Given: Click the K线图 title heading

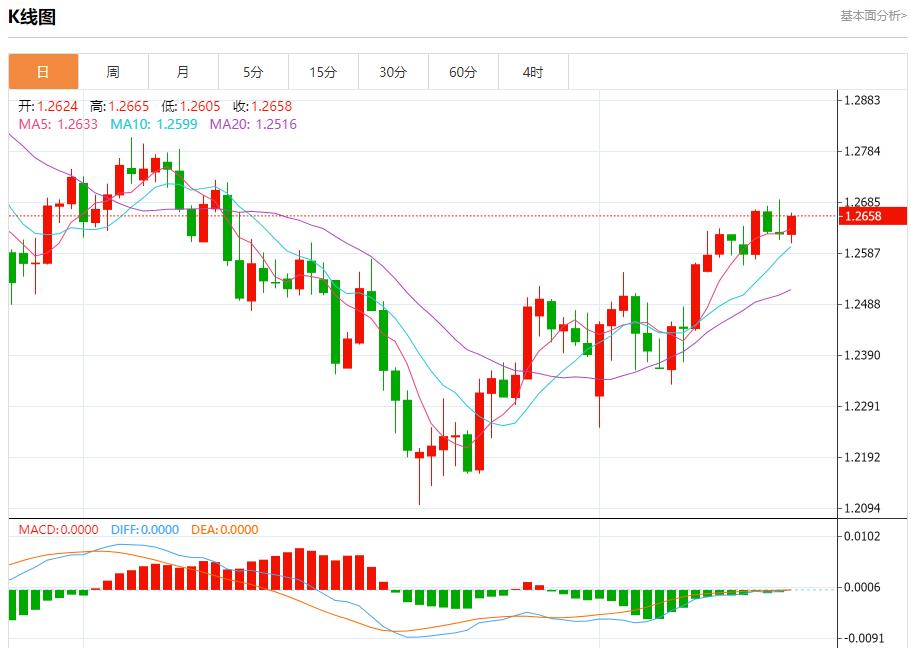Looking at the screenshot, I should tap(32, 17).
